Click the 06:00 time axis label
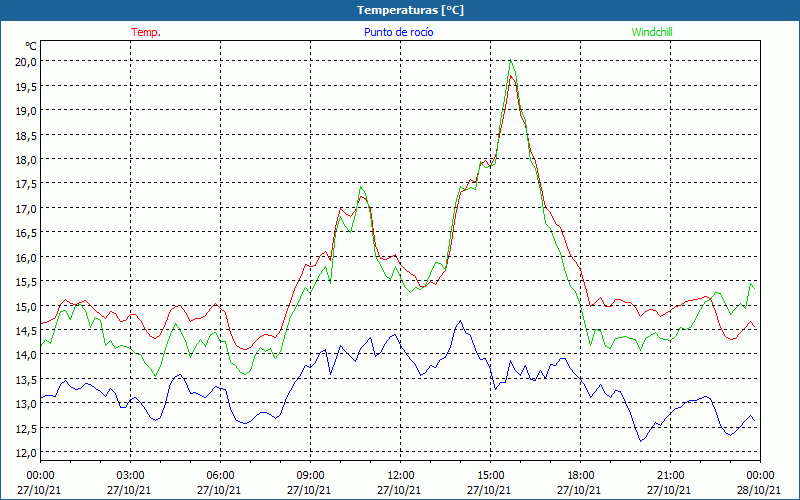 (220, 476)
